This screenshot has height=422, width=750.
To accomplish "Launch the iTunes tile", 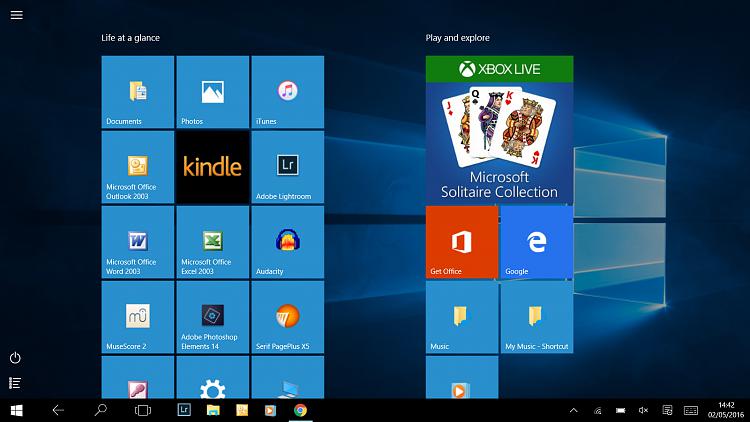I will 287,92.
